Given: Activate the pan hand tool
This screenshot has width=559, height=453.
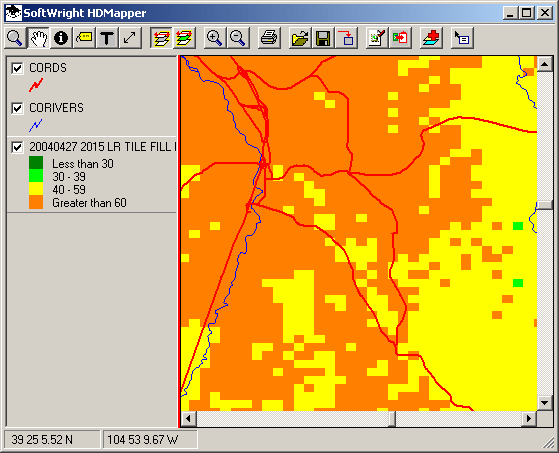Looking at the screenshot, I should pyautogui.click(x=38, y=38).
